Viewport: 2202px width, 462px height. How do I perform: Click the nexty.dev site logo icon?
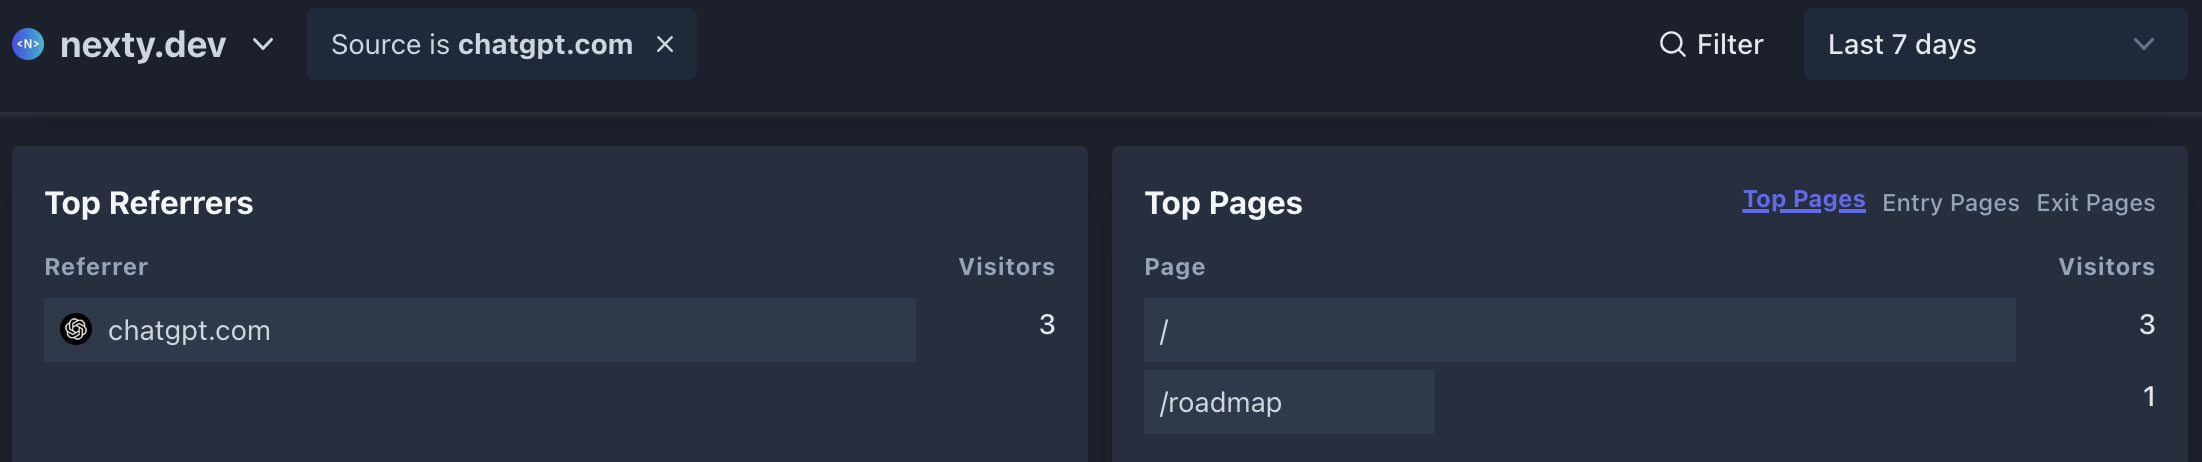28,44
